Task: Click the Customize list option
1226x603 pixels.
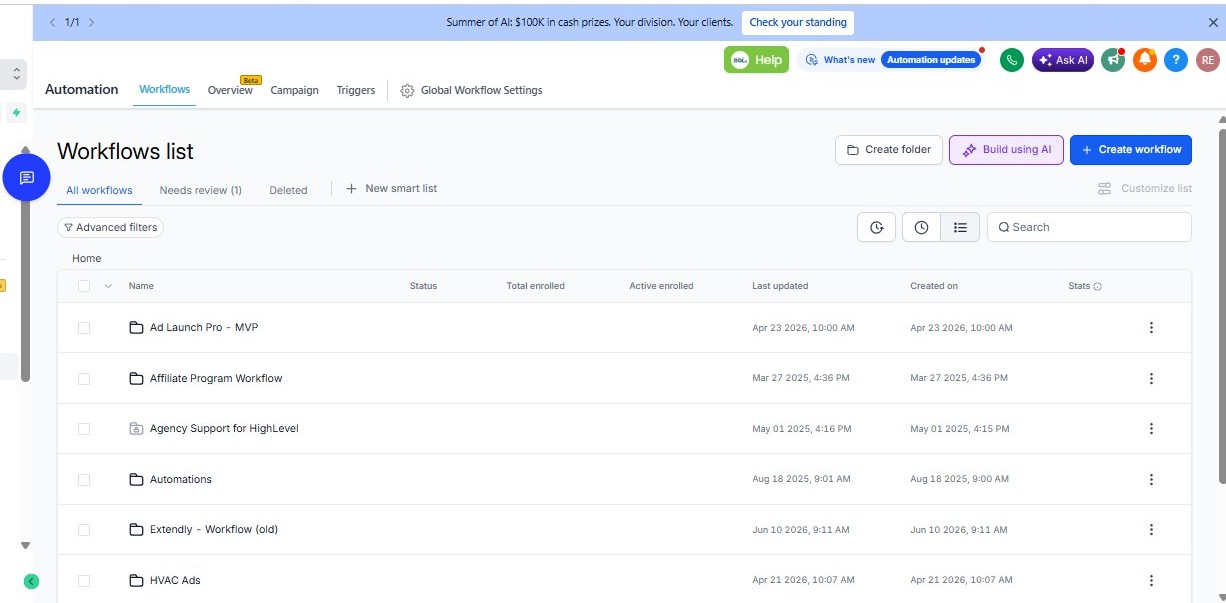Action: (x=1144, y=188)
